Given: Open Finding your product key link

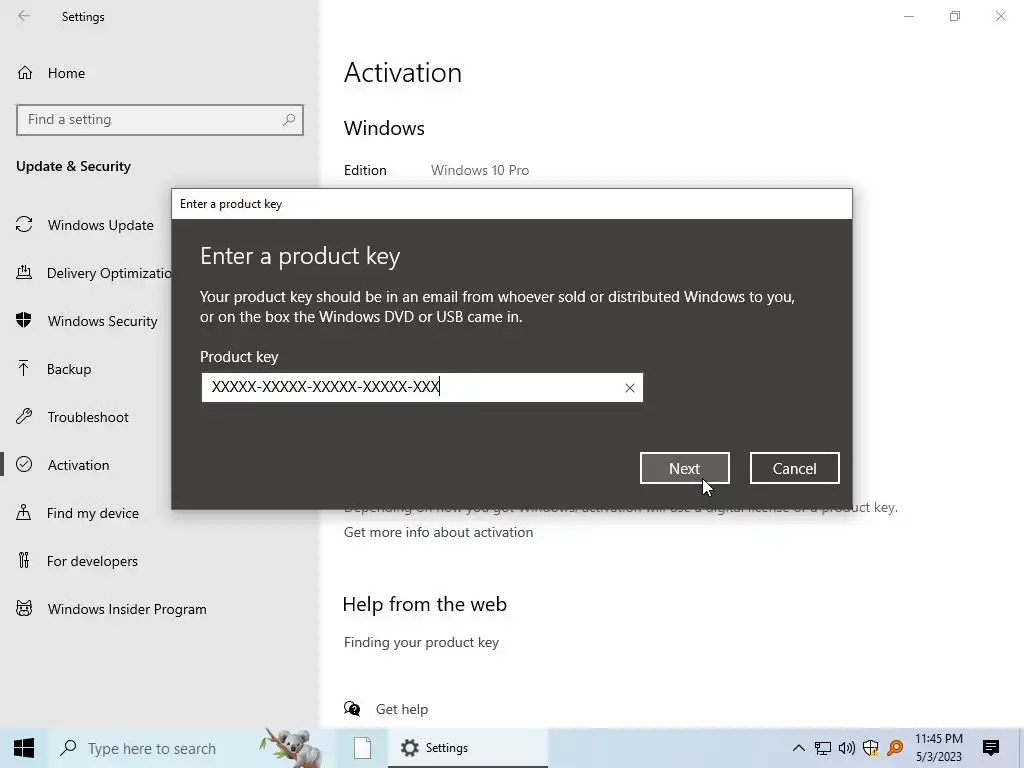Looking at the screenshot, I should pos(421,643).
